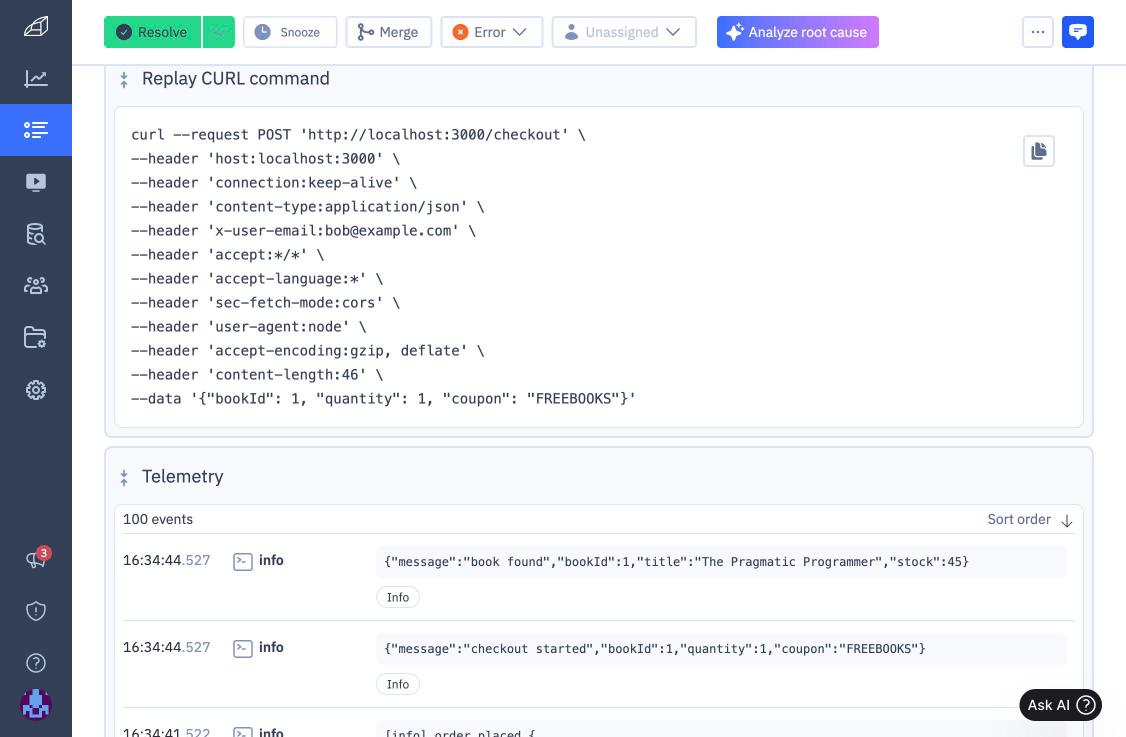Open the help question mark icon in sidebar
Image resolution: width=1126 pixels, height=737 pixels.
tap(36, 663)
